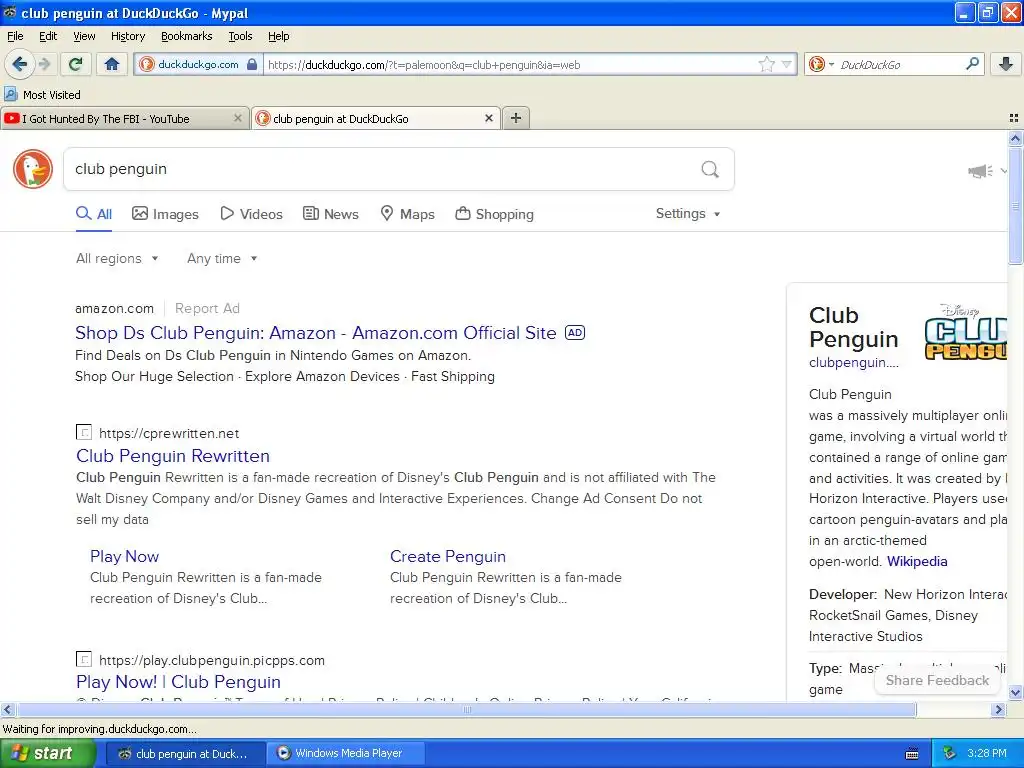Click the keyboard icon in system tray
The image size is (1024, 768).
click(x=912, y=754)
